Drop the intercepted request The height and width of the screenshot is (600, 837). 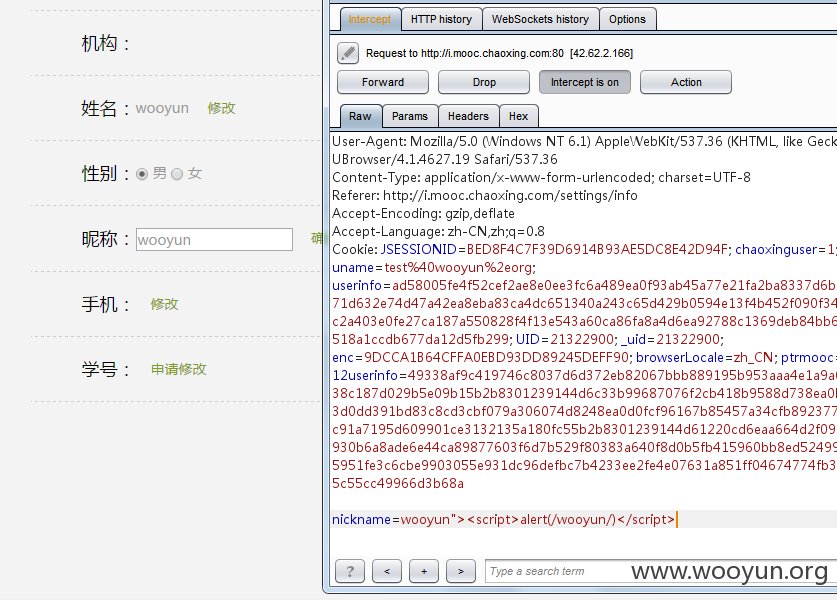pyautogui.click(x=484, y=82)
